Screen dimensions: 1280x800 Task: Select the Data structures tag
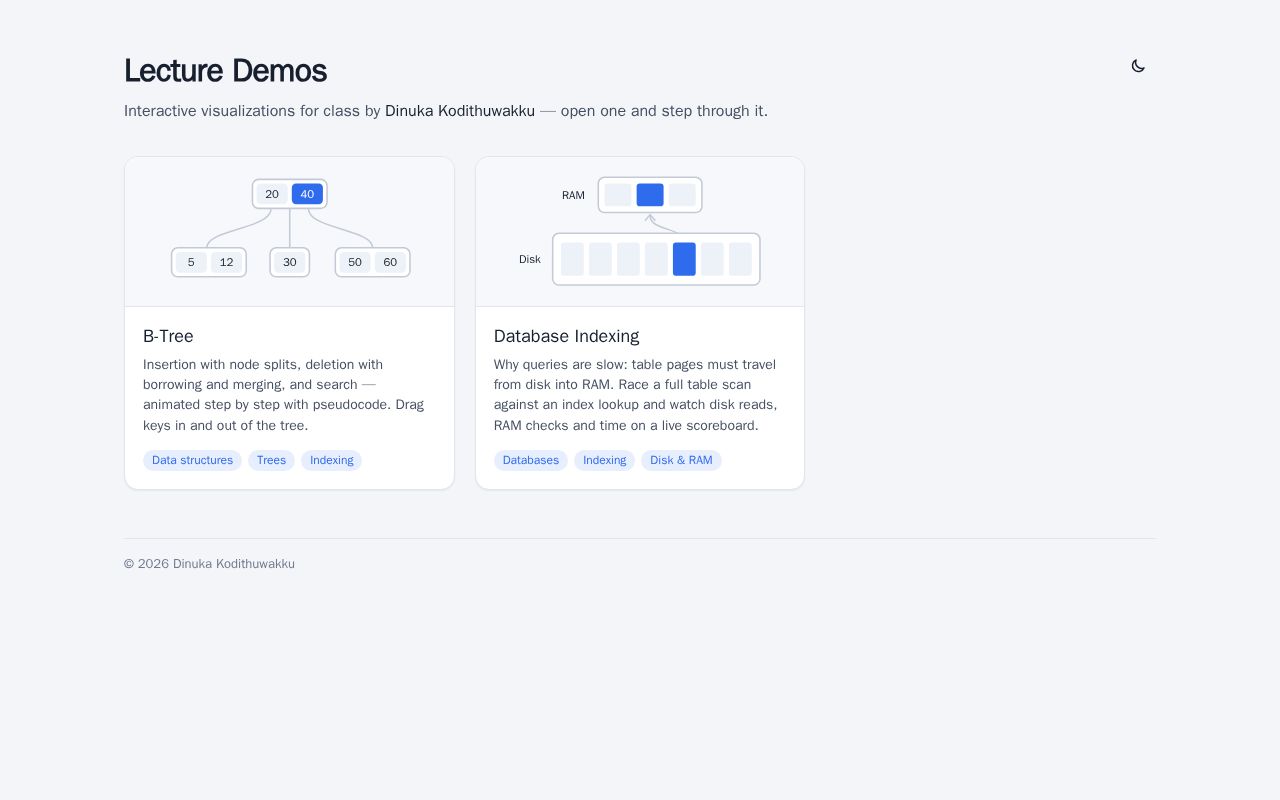192,460
